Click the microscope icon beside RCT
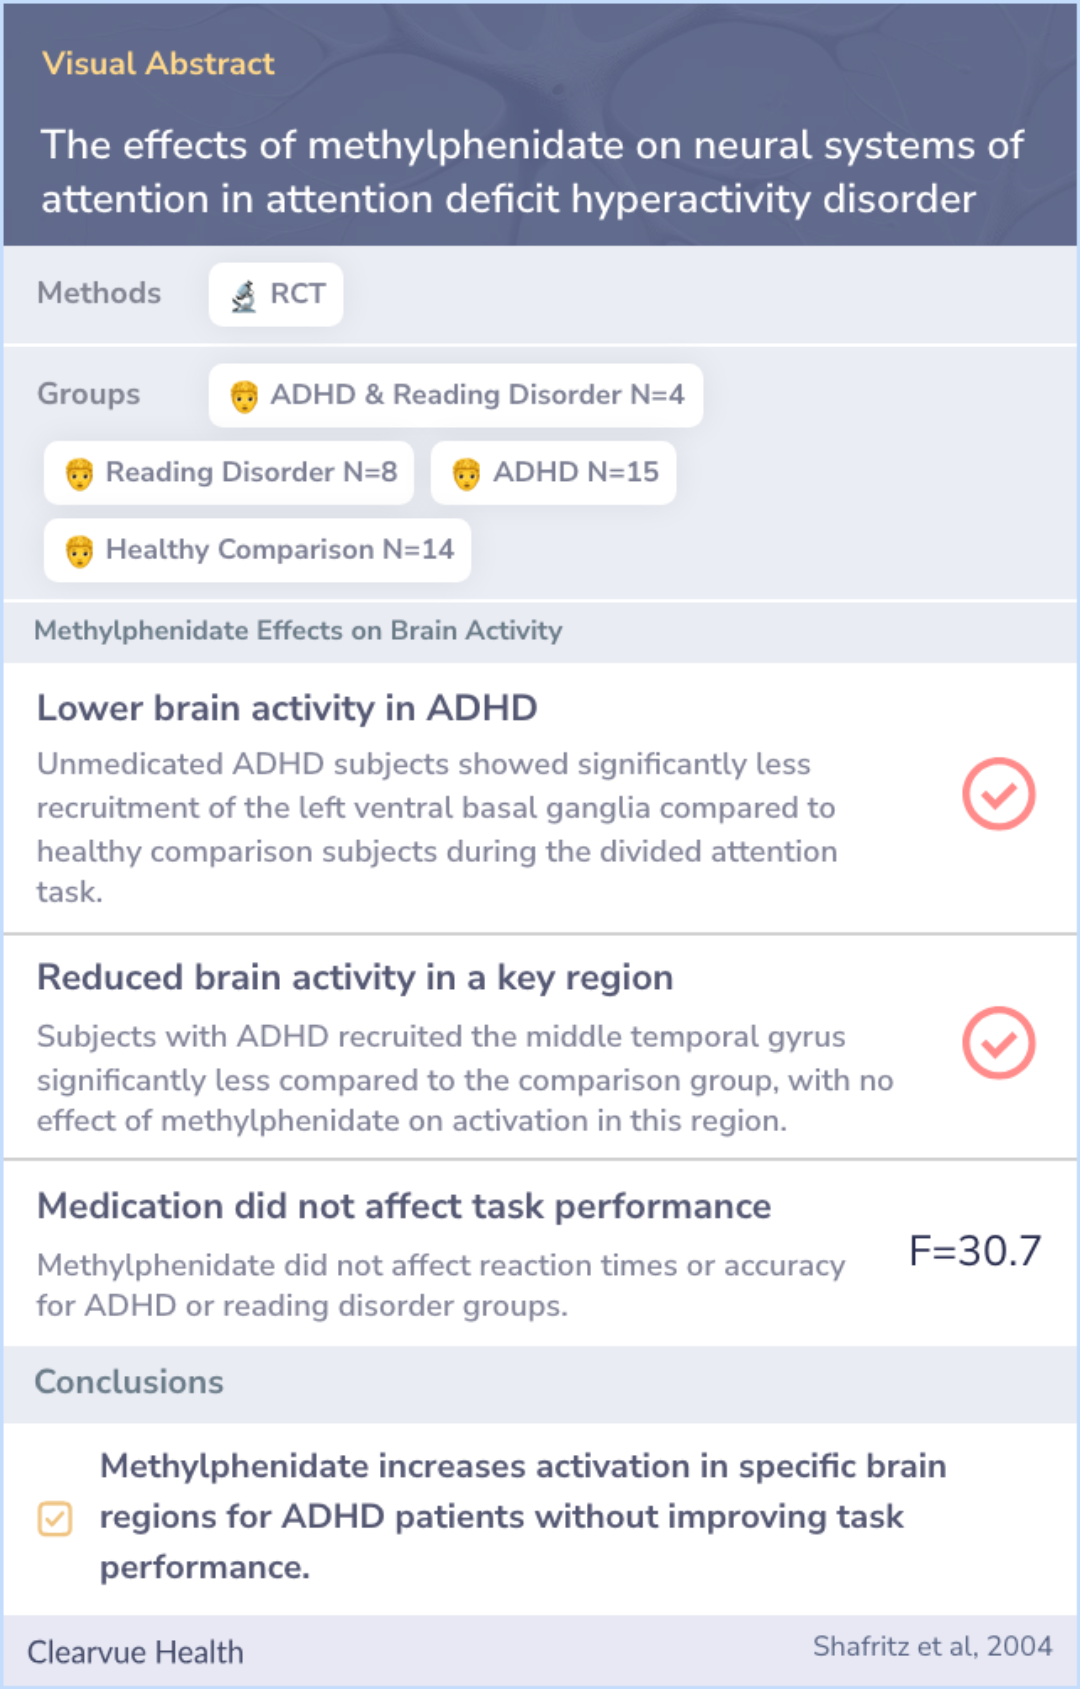The width and height of the screenshot is (1080, 1689). 244,296
